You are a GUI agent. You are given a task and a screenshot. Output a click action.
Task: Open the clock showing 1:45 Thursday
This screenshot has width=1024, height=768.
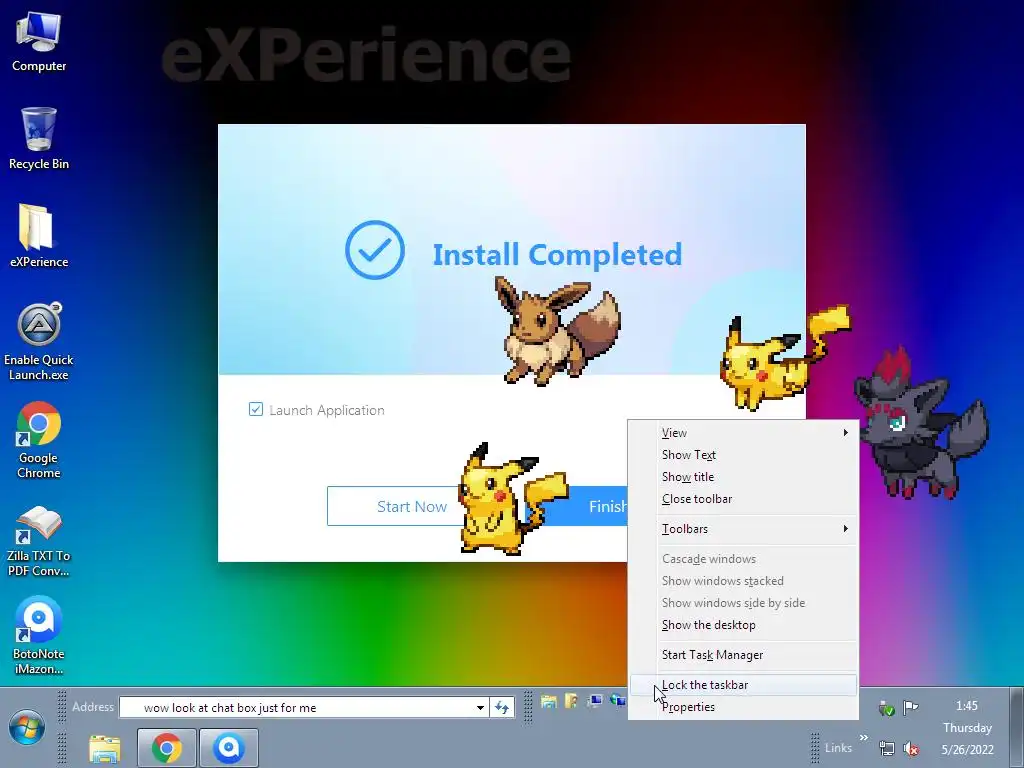click(x=967, y=728)
